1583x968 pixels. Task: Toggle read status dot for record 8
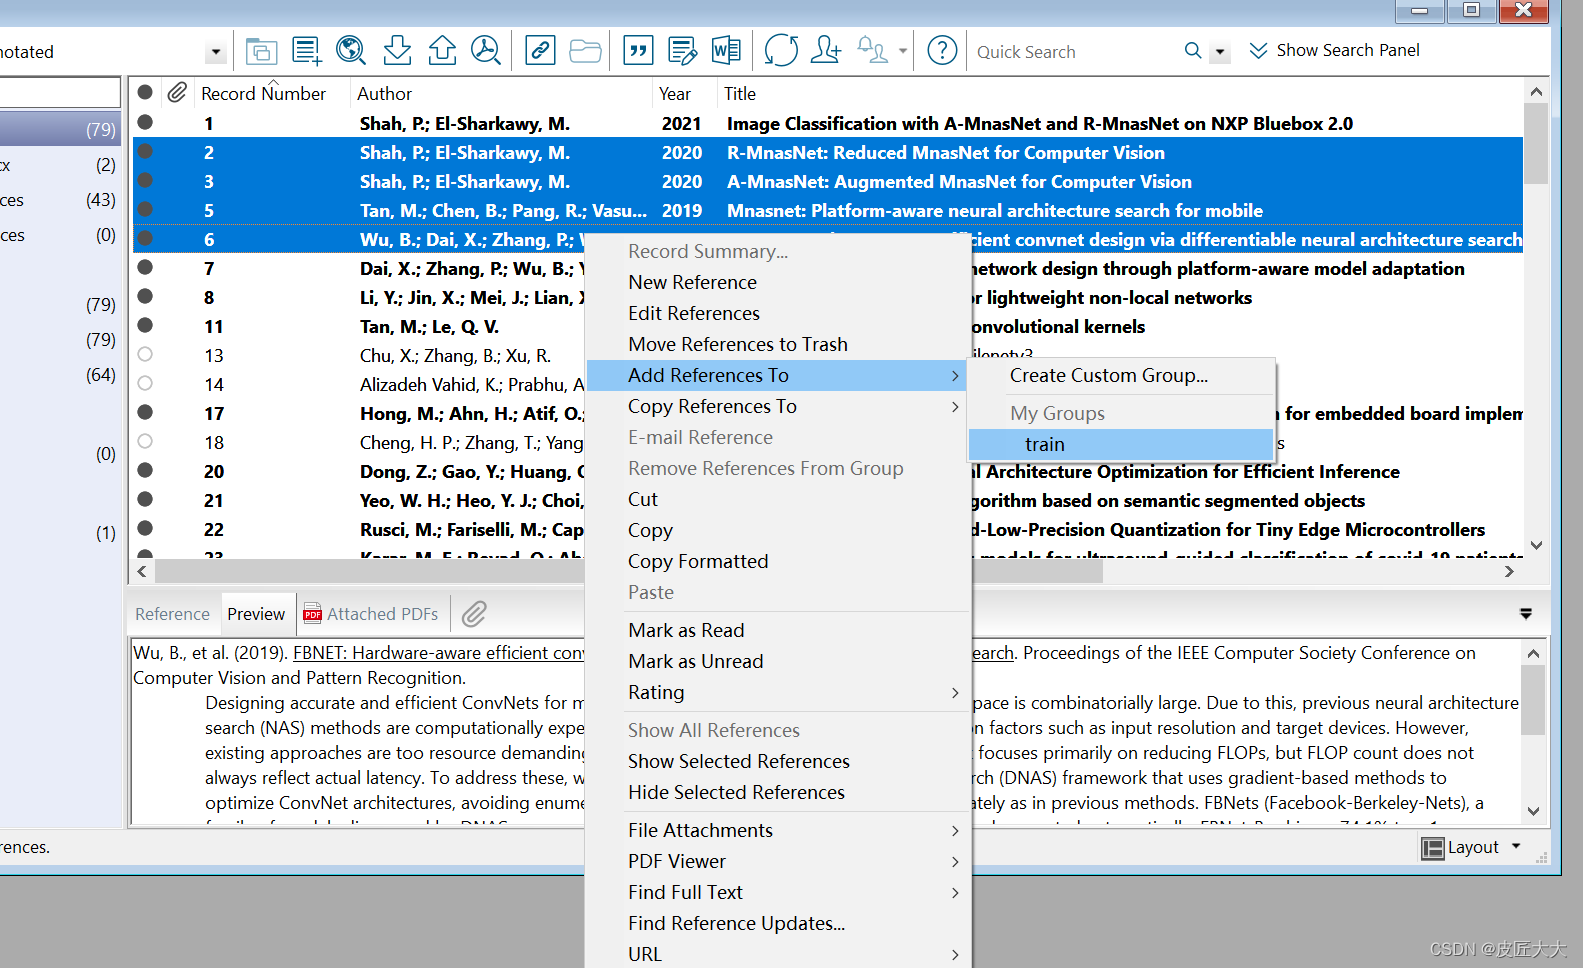point(145,296)
